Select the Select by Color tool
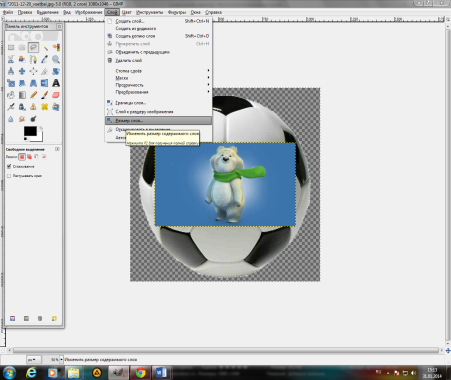This screenshot has height=380, width=451. (56, 48)
